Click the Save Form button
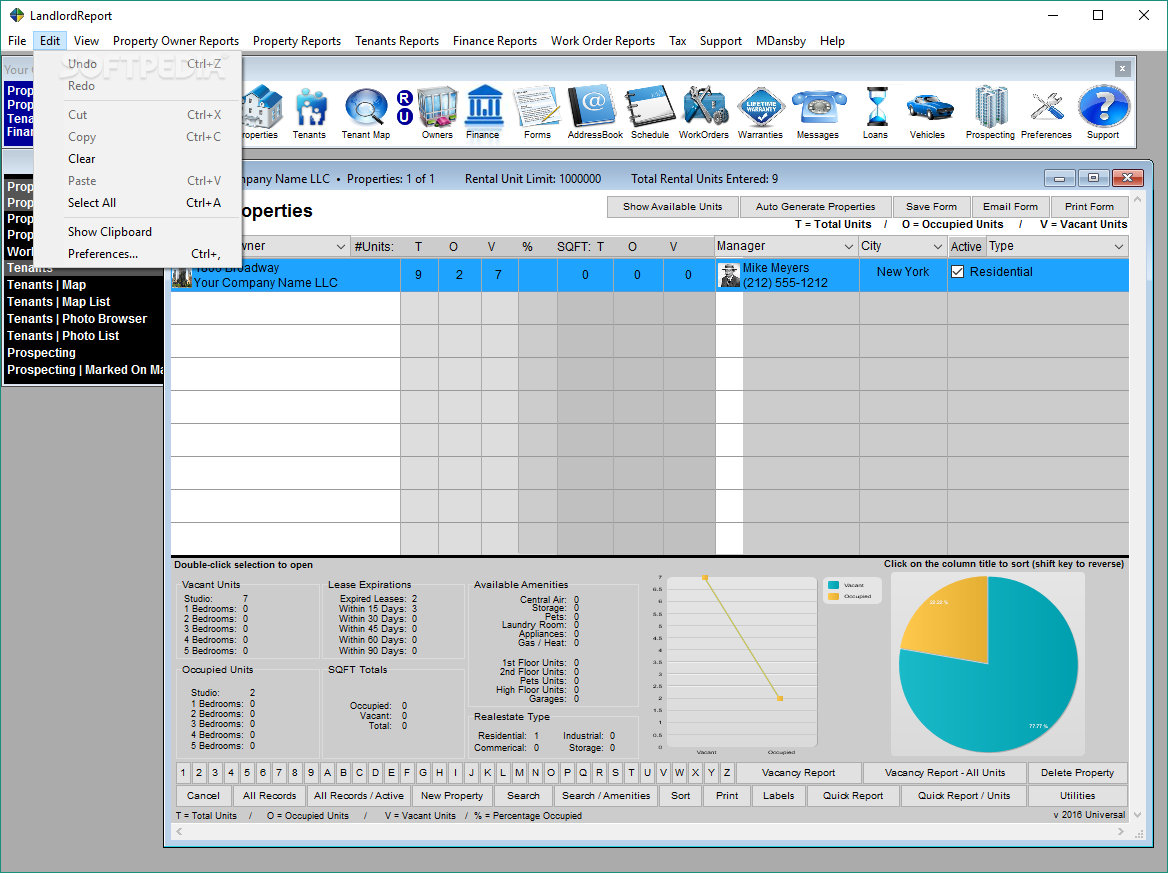The image size is (1168, 873). tap(931, 206)
